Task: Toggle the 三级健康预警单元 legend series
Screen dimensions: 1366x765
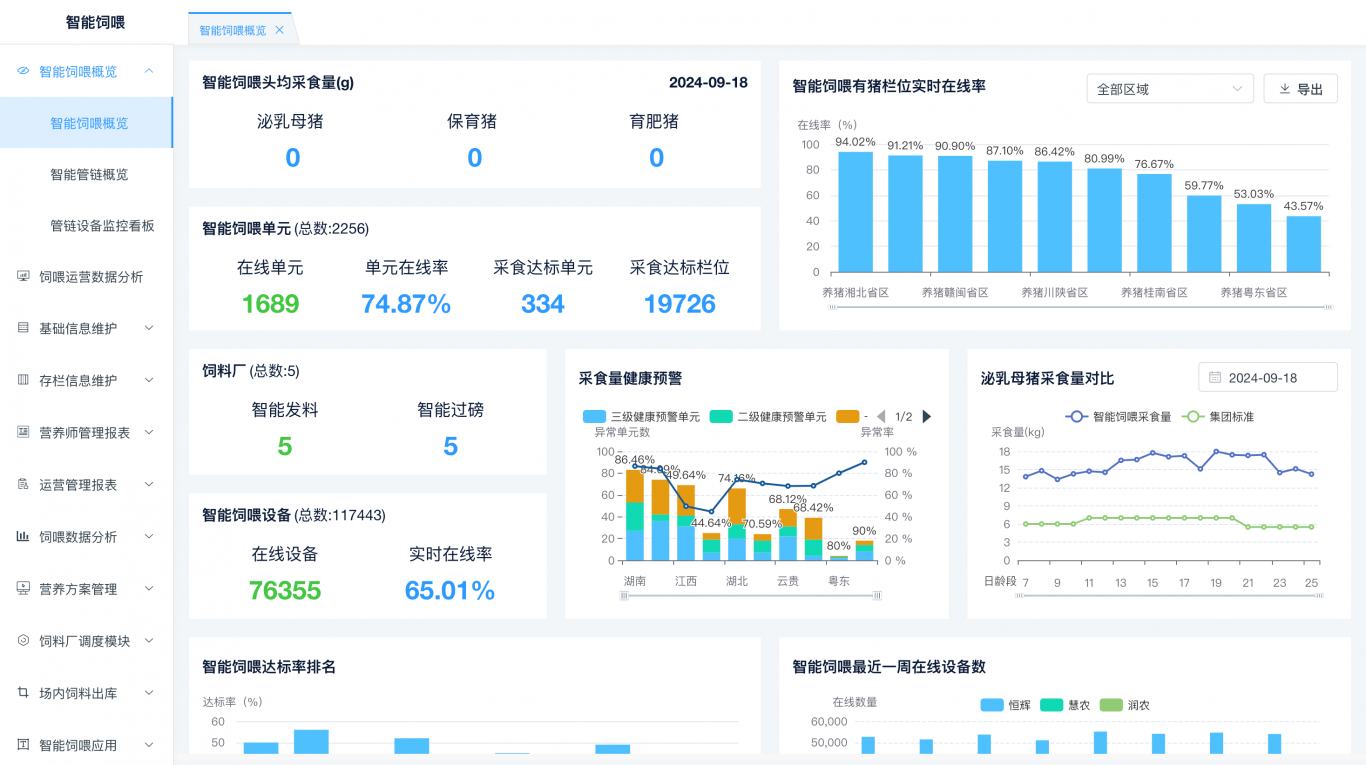Action: 641,416
